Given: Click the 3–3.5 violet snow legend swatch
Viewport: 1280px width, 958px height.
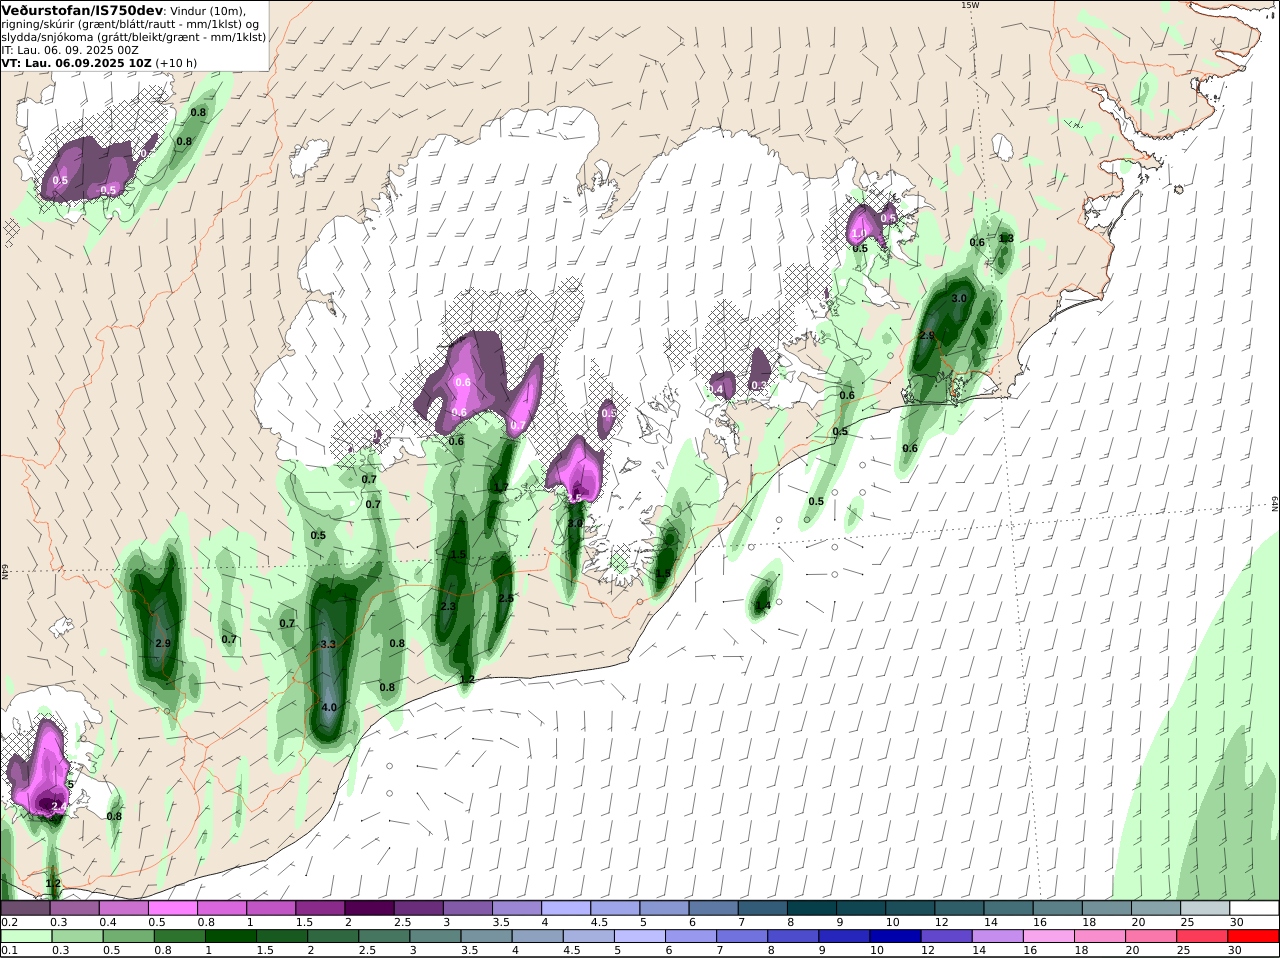Looking at the screenshot, I should click(x=467, y=908).
